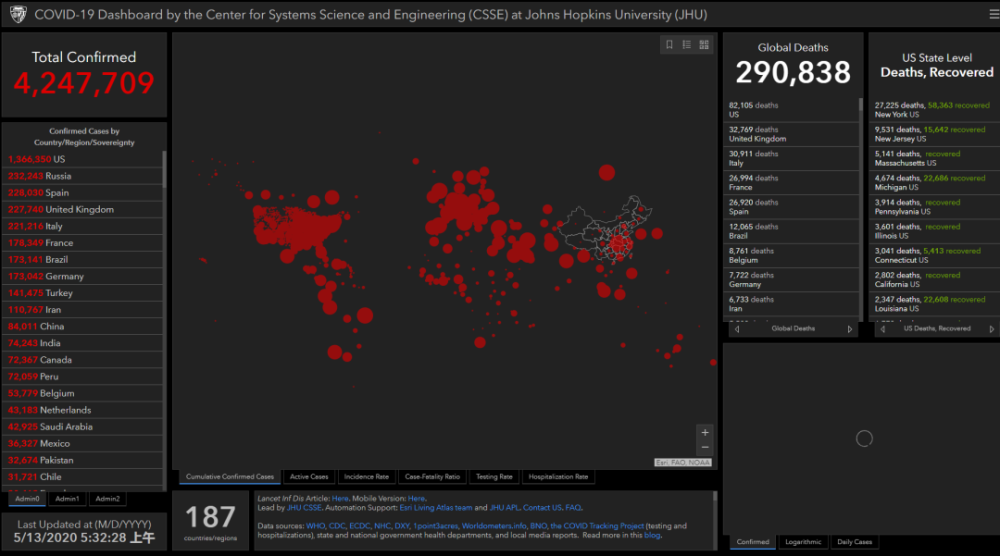Select United Kingdom in confirmed cases list
1000x556 pixels.
[83, 209]
